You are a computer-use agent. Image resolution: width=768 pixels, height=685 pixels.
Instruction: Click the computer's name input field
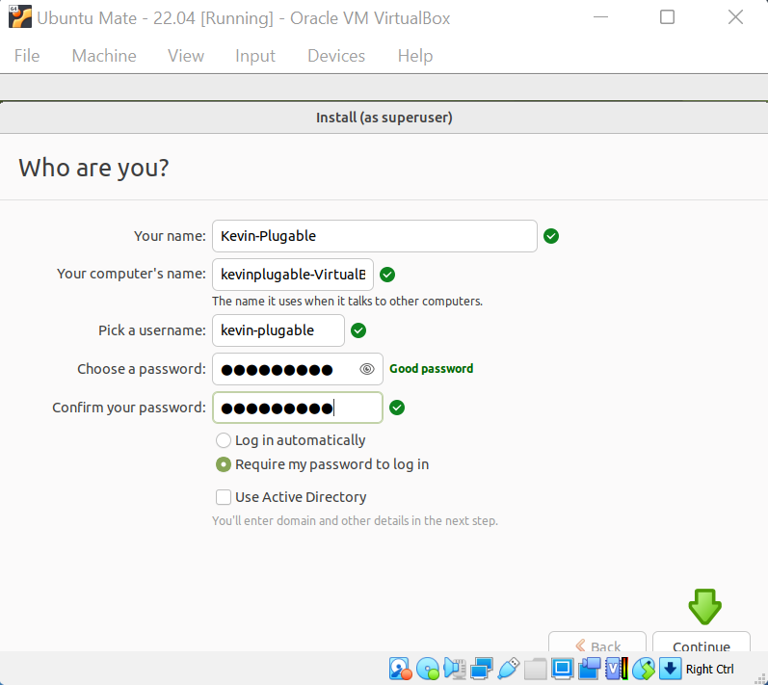point(293,275)
